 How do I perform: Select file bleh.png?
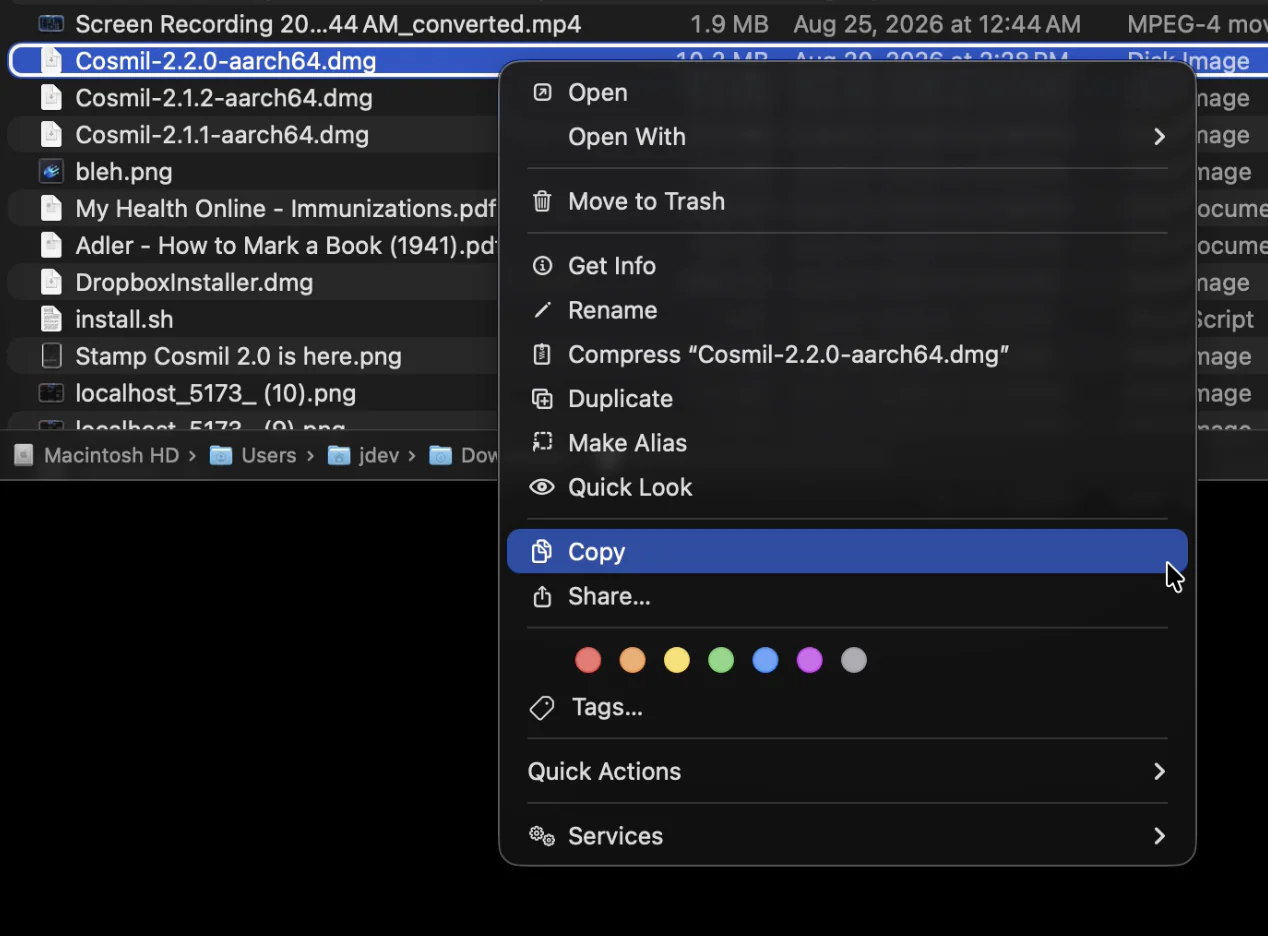[x=124, y=171]
